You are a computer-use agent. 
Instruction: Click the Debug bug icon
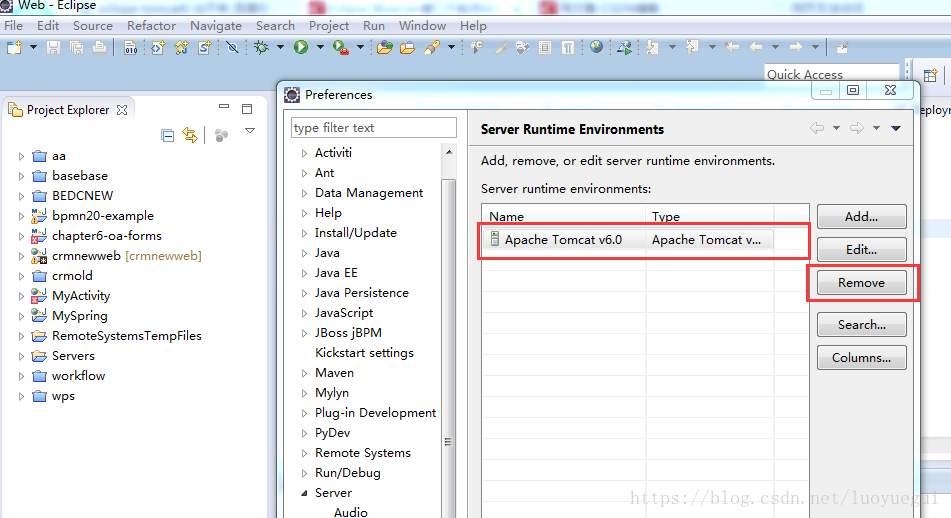pos(261,47)
